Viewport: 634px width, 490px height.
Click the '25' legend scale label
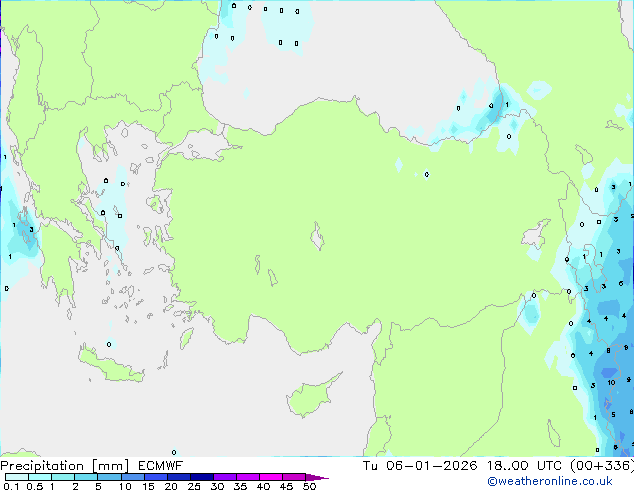coord(194,486)
